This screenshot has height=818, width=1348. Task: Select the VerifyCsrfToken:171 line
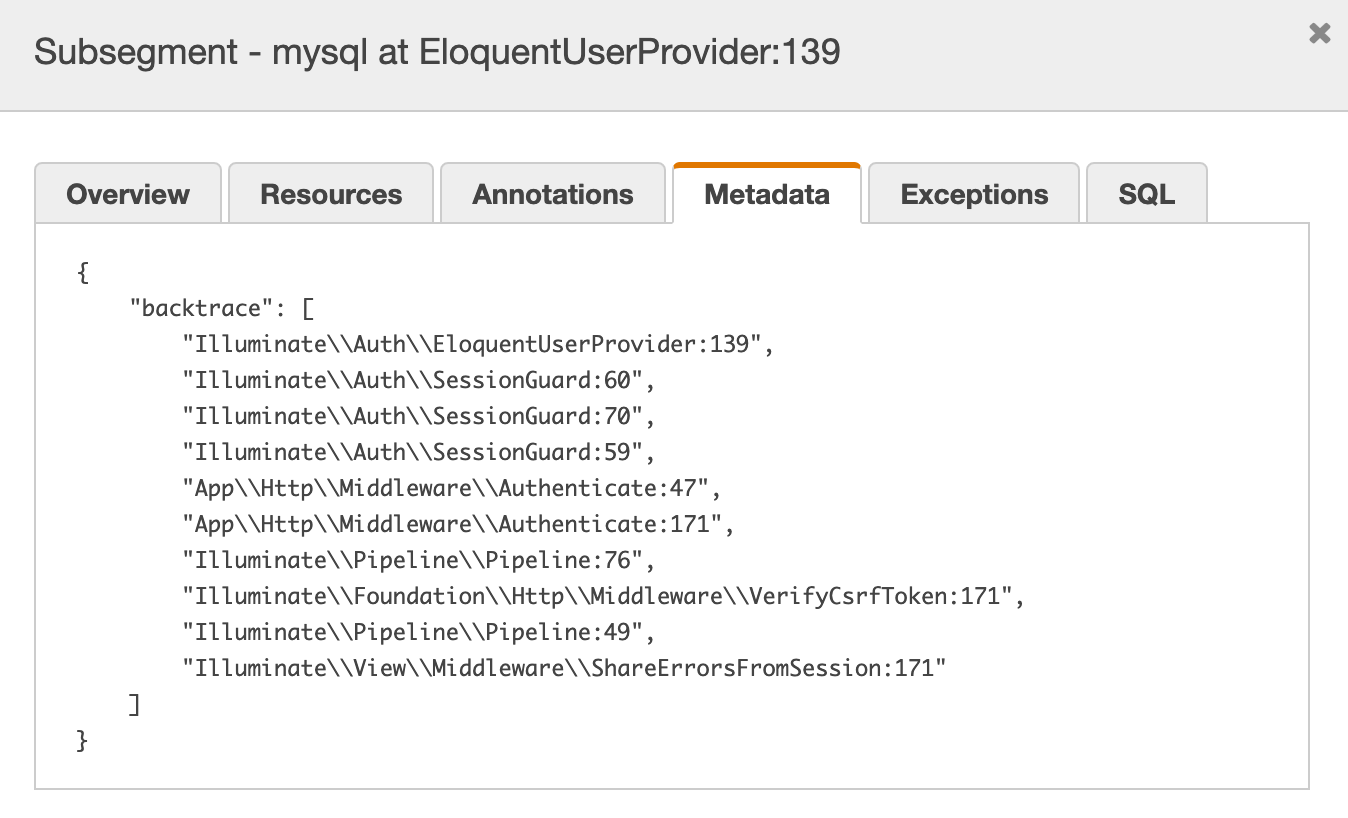click(x=604, y=596)
